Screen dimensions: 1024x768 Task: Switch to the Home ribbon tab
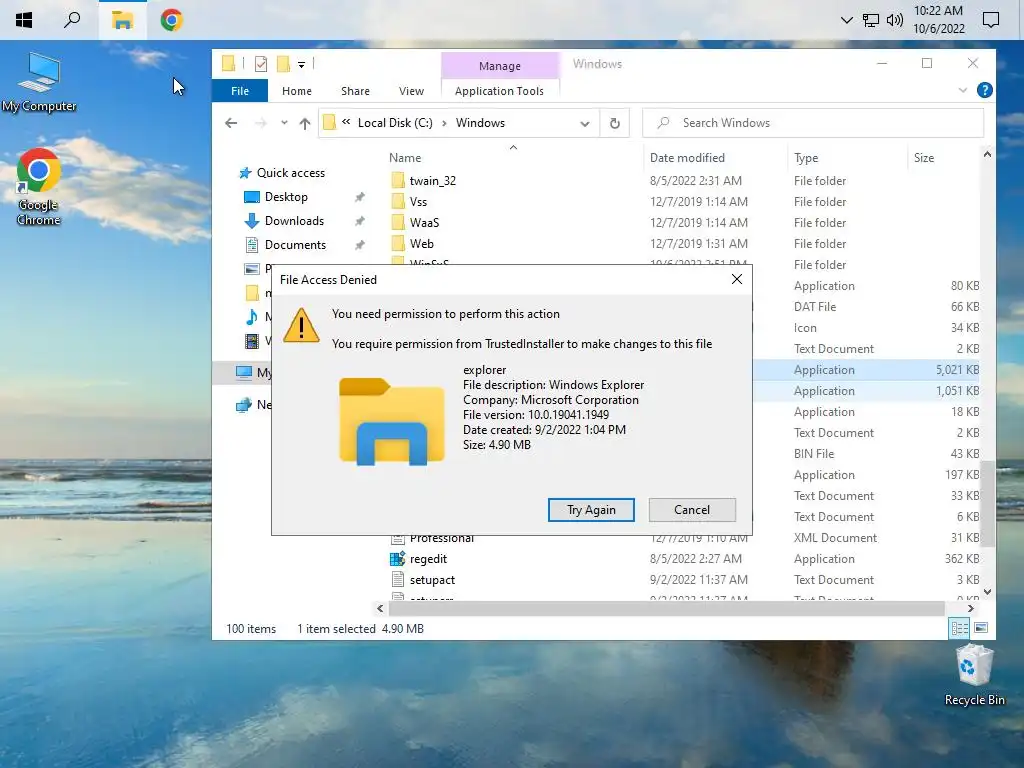click(x=296, y=91)
